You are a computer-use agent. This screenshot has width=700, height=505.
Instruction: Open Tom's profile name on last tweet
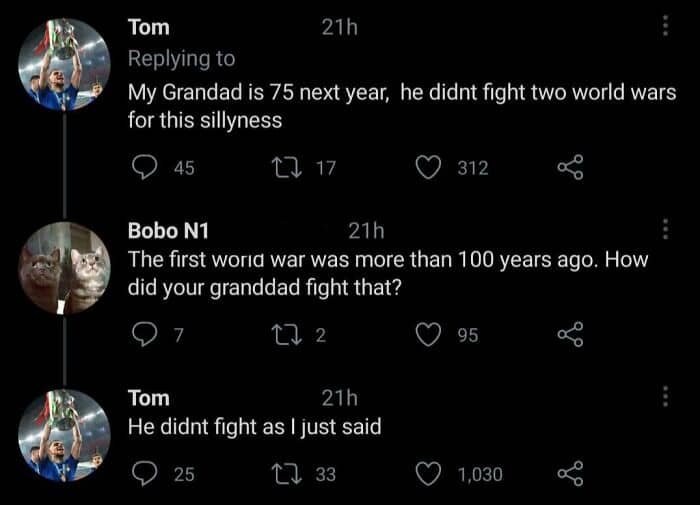149,398
